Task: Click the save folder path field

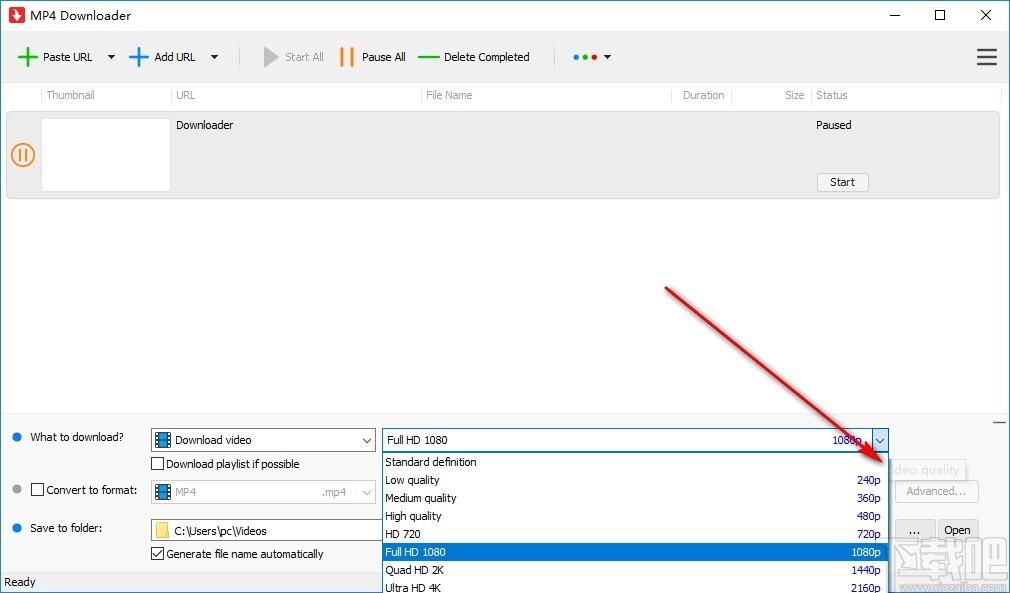Action: pyautogui.click(x=267, y=531)
